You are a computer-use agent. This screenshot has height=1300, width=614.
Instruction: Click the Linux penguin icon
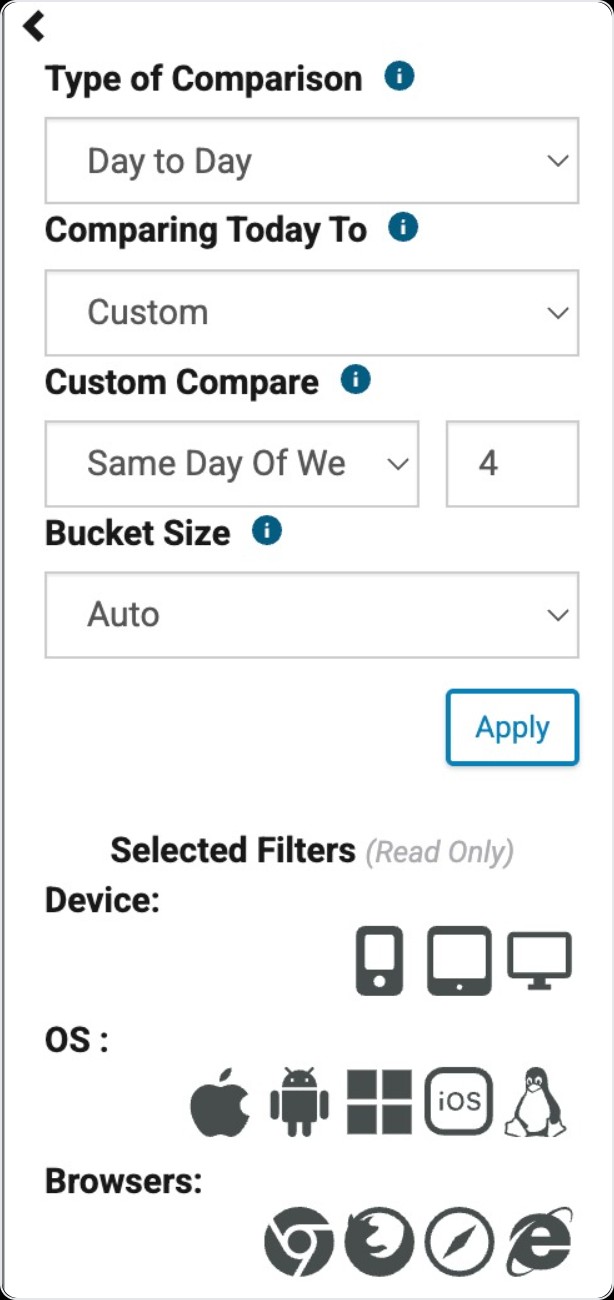[x=535, y=1102]
